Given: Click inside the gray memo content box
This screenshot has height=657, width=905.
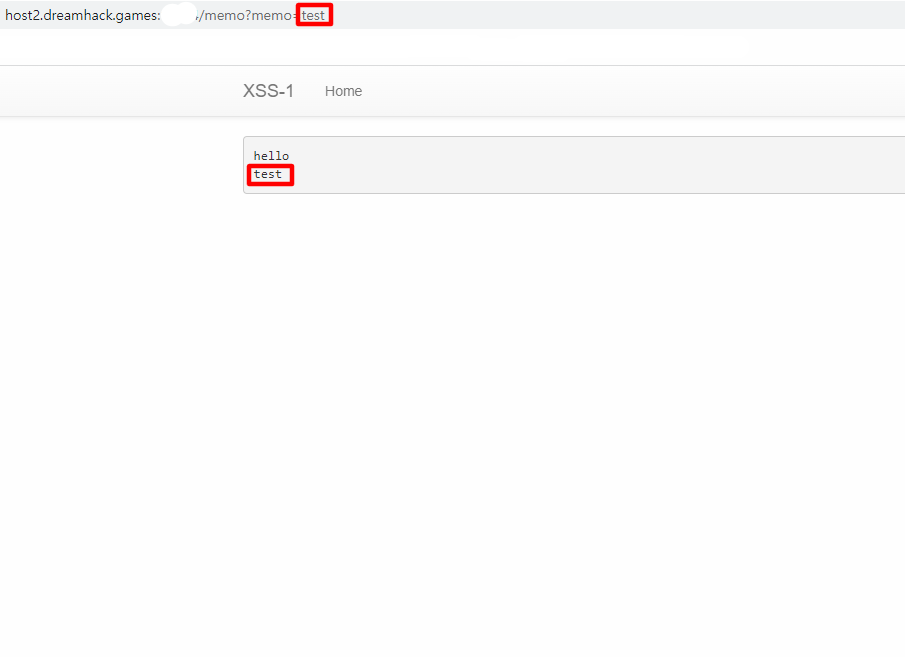Looking at the screenshot, I should (x=500, y=165).
